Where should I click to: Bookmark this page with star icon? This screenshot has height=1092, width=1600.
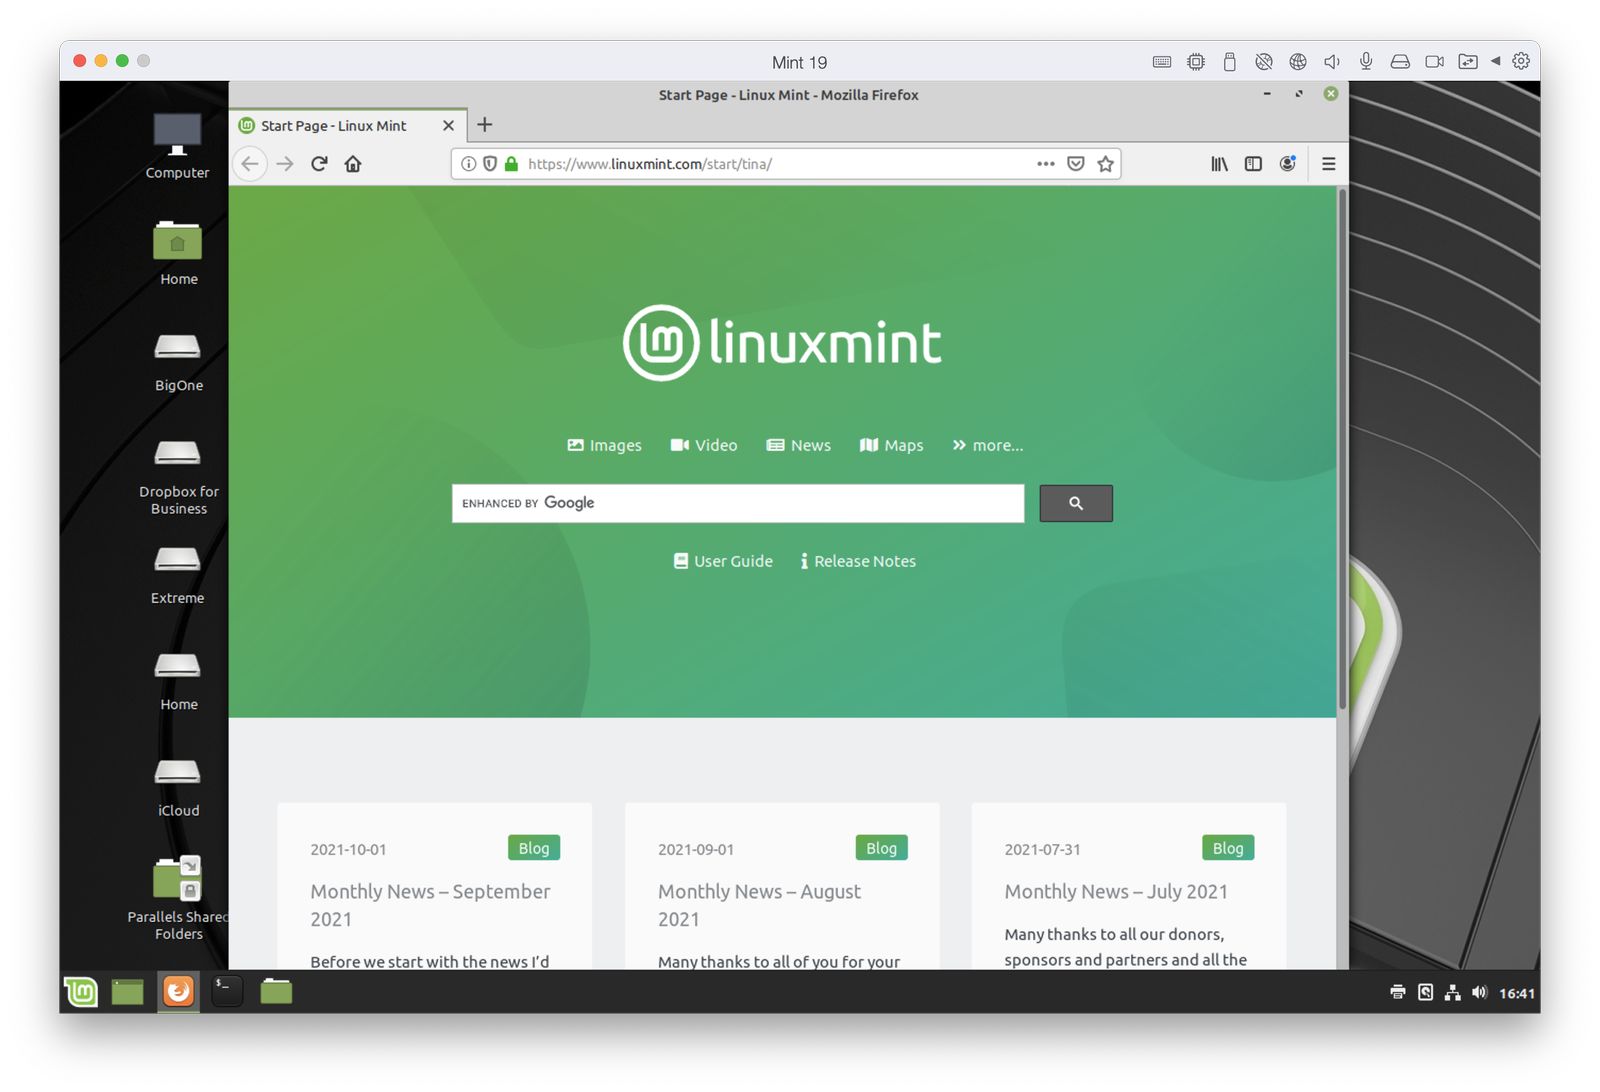coord(1105,164)
